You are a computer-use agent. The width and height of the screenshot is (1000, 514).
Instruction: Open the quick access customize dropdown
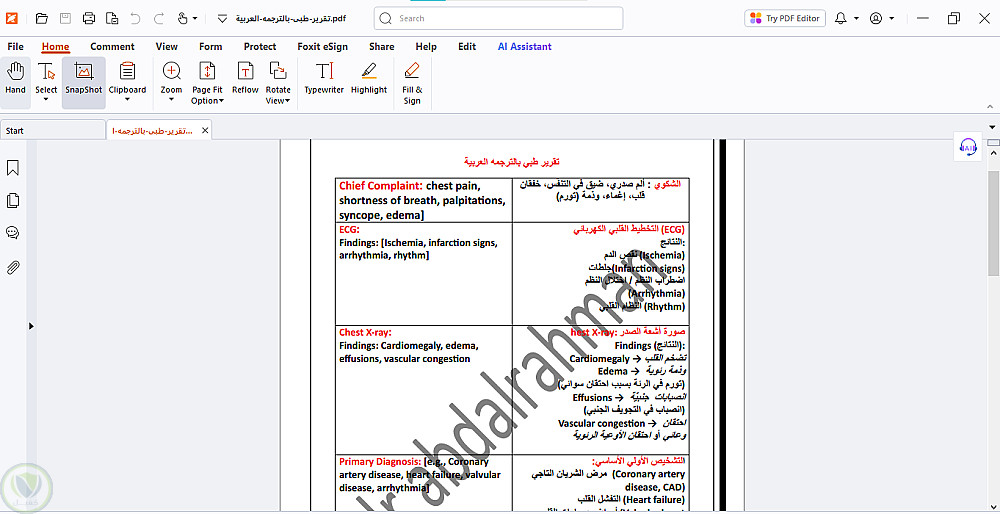click(222, 18)
